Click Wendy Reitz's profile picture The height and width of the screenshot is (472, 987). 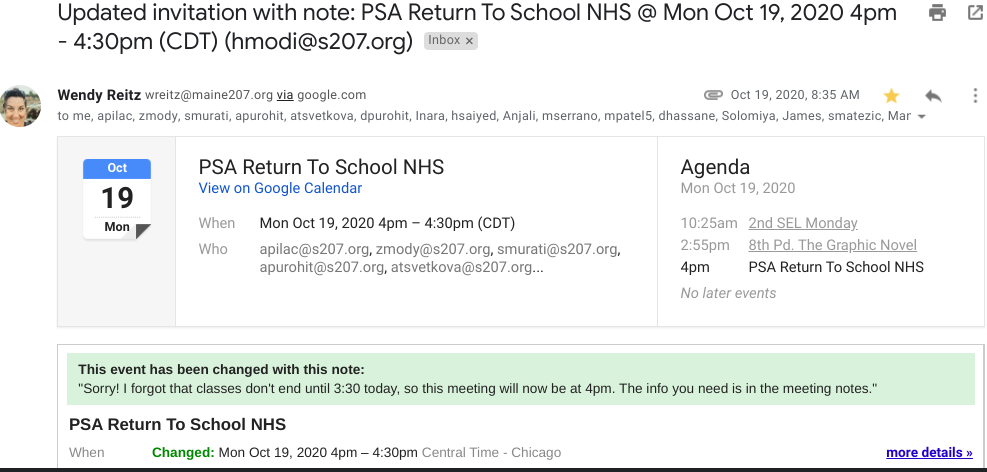coord(21,106)
